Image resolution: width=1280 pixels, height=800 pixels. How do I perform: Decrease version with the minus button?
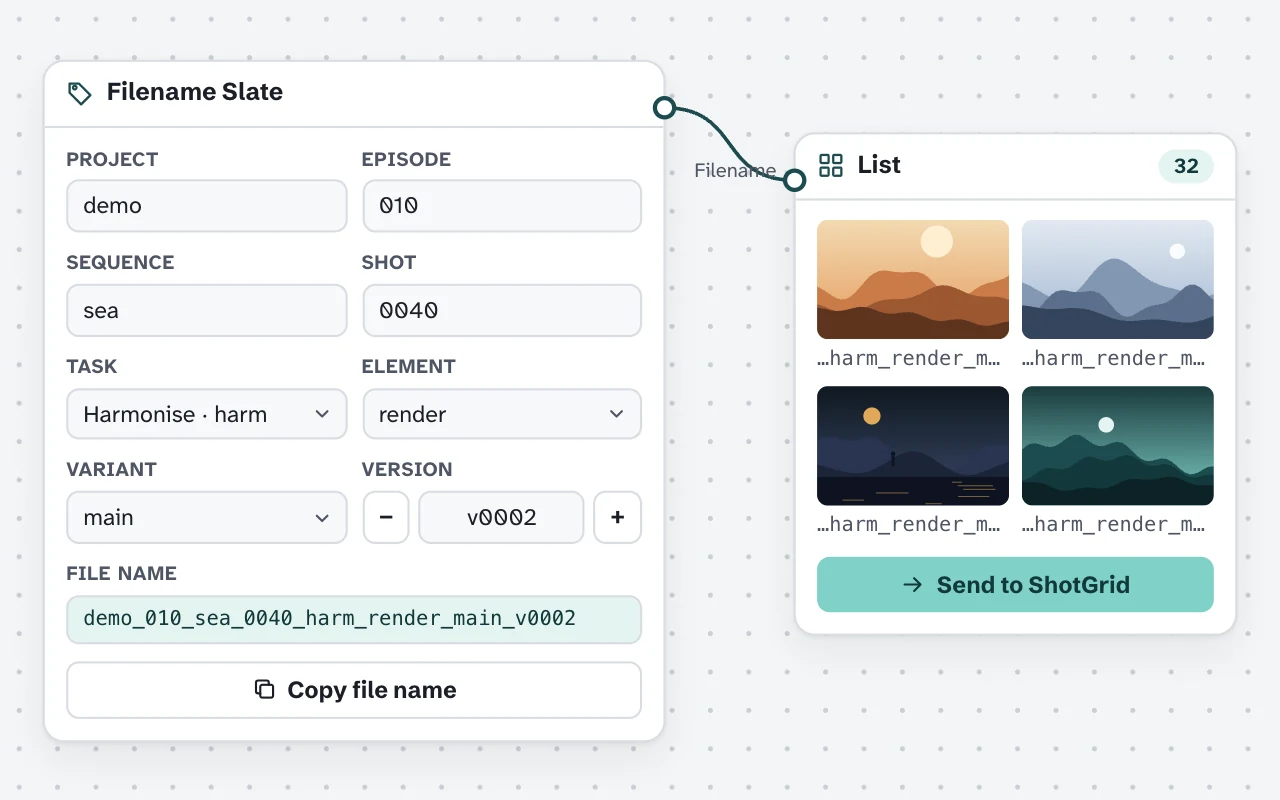coord(386,517)
